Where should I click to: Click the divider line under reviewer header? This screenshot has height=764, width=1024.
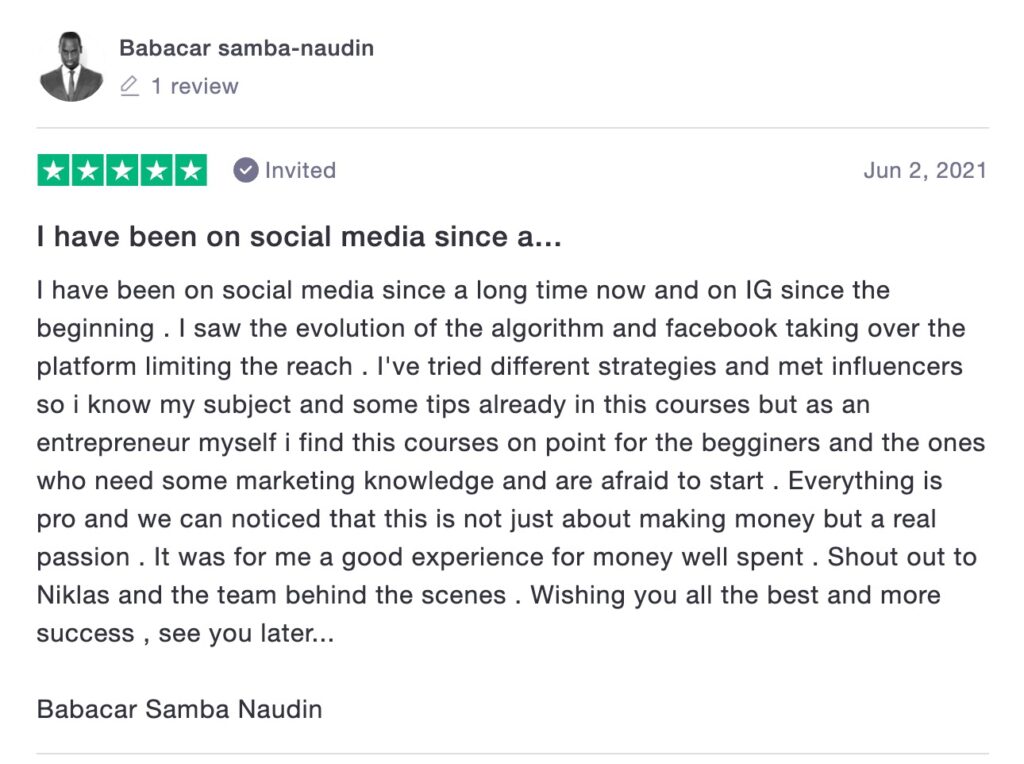(x=512, y=129)
